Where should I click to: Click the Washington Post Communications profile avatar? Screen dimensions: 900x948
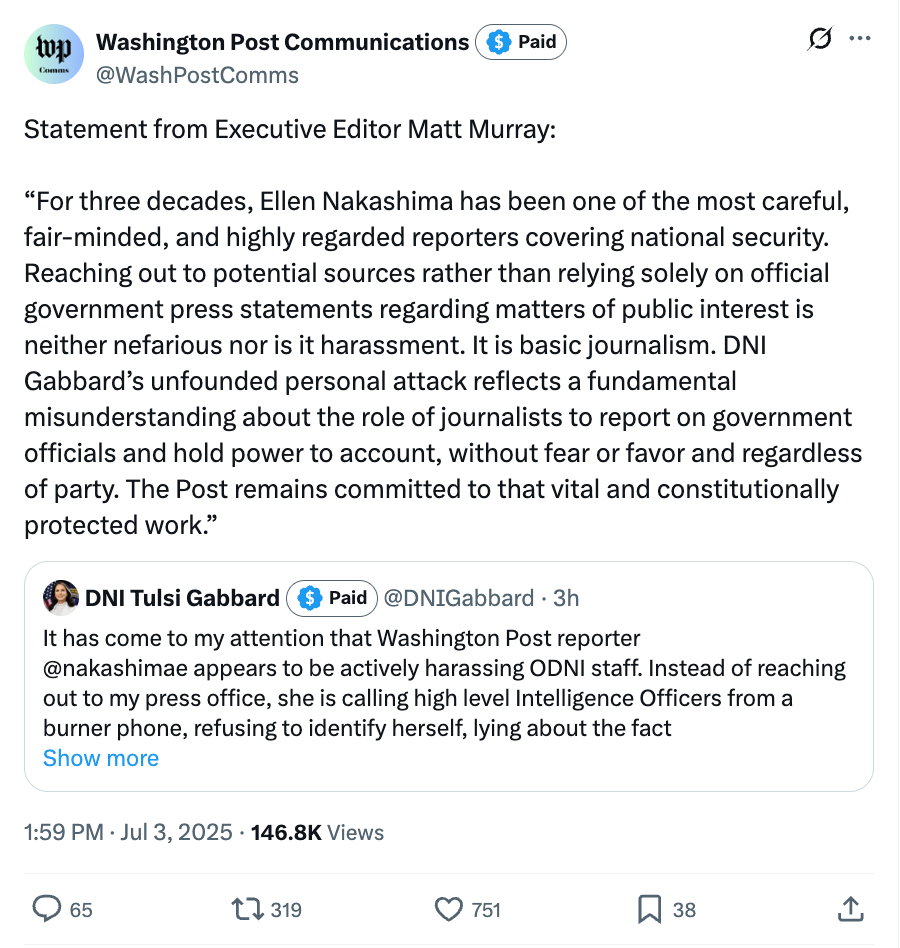[54, 55]
